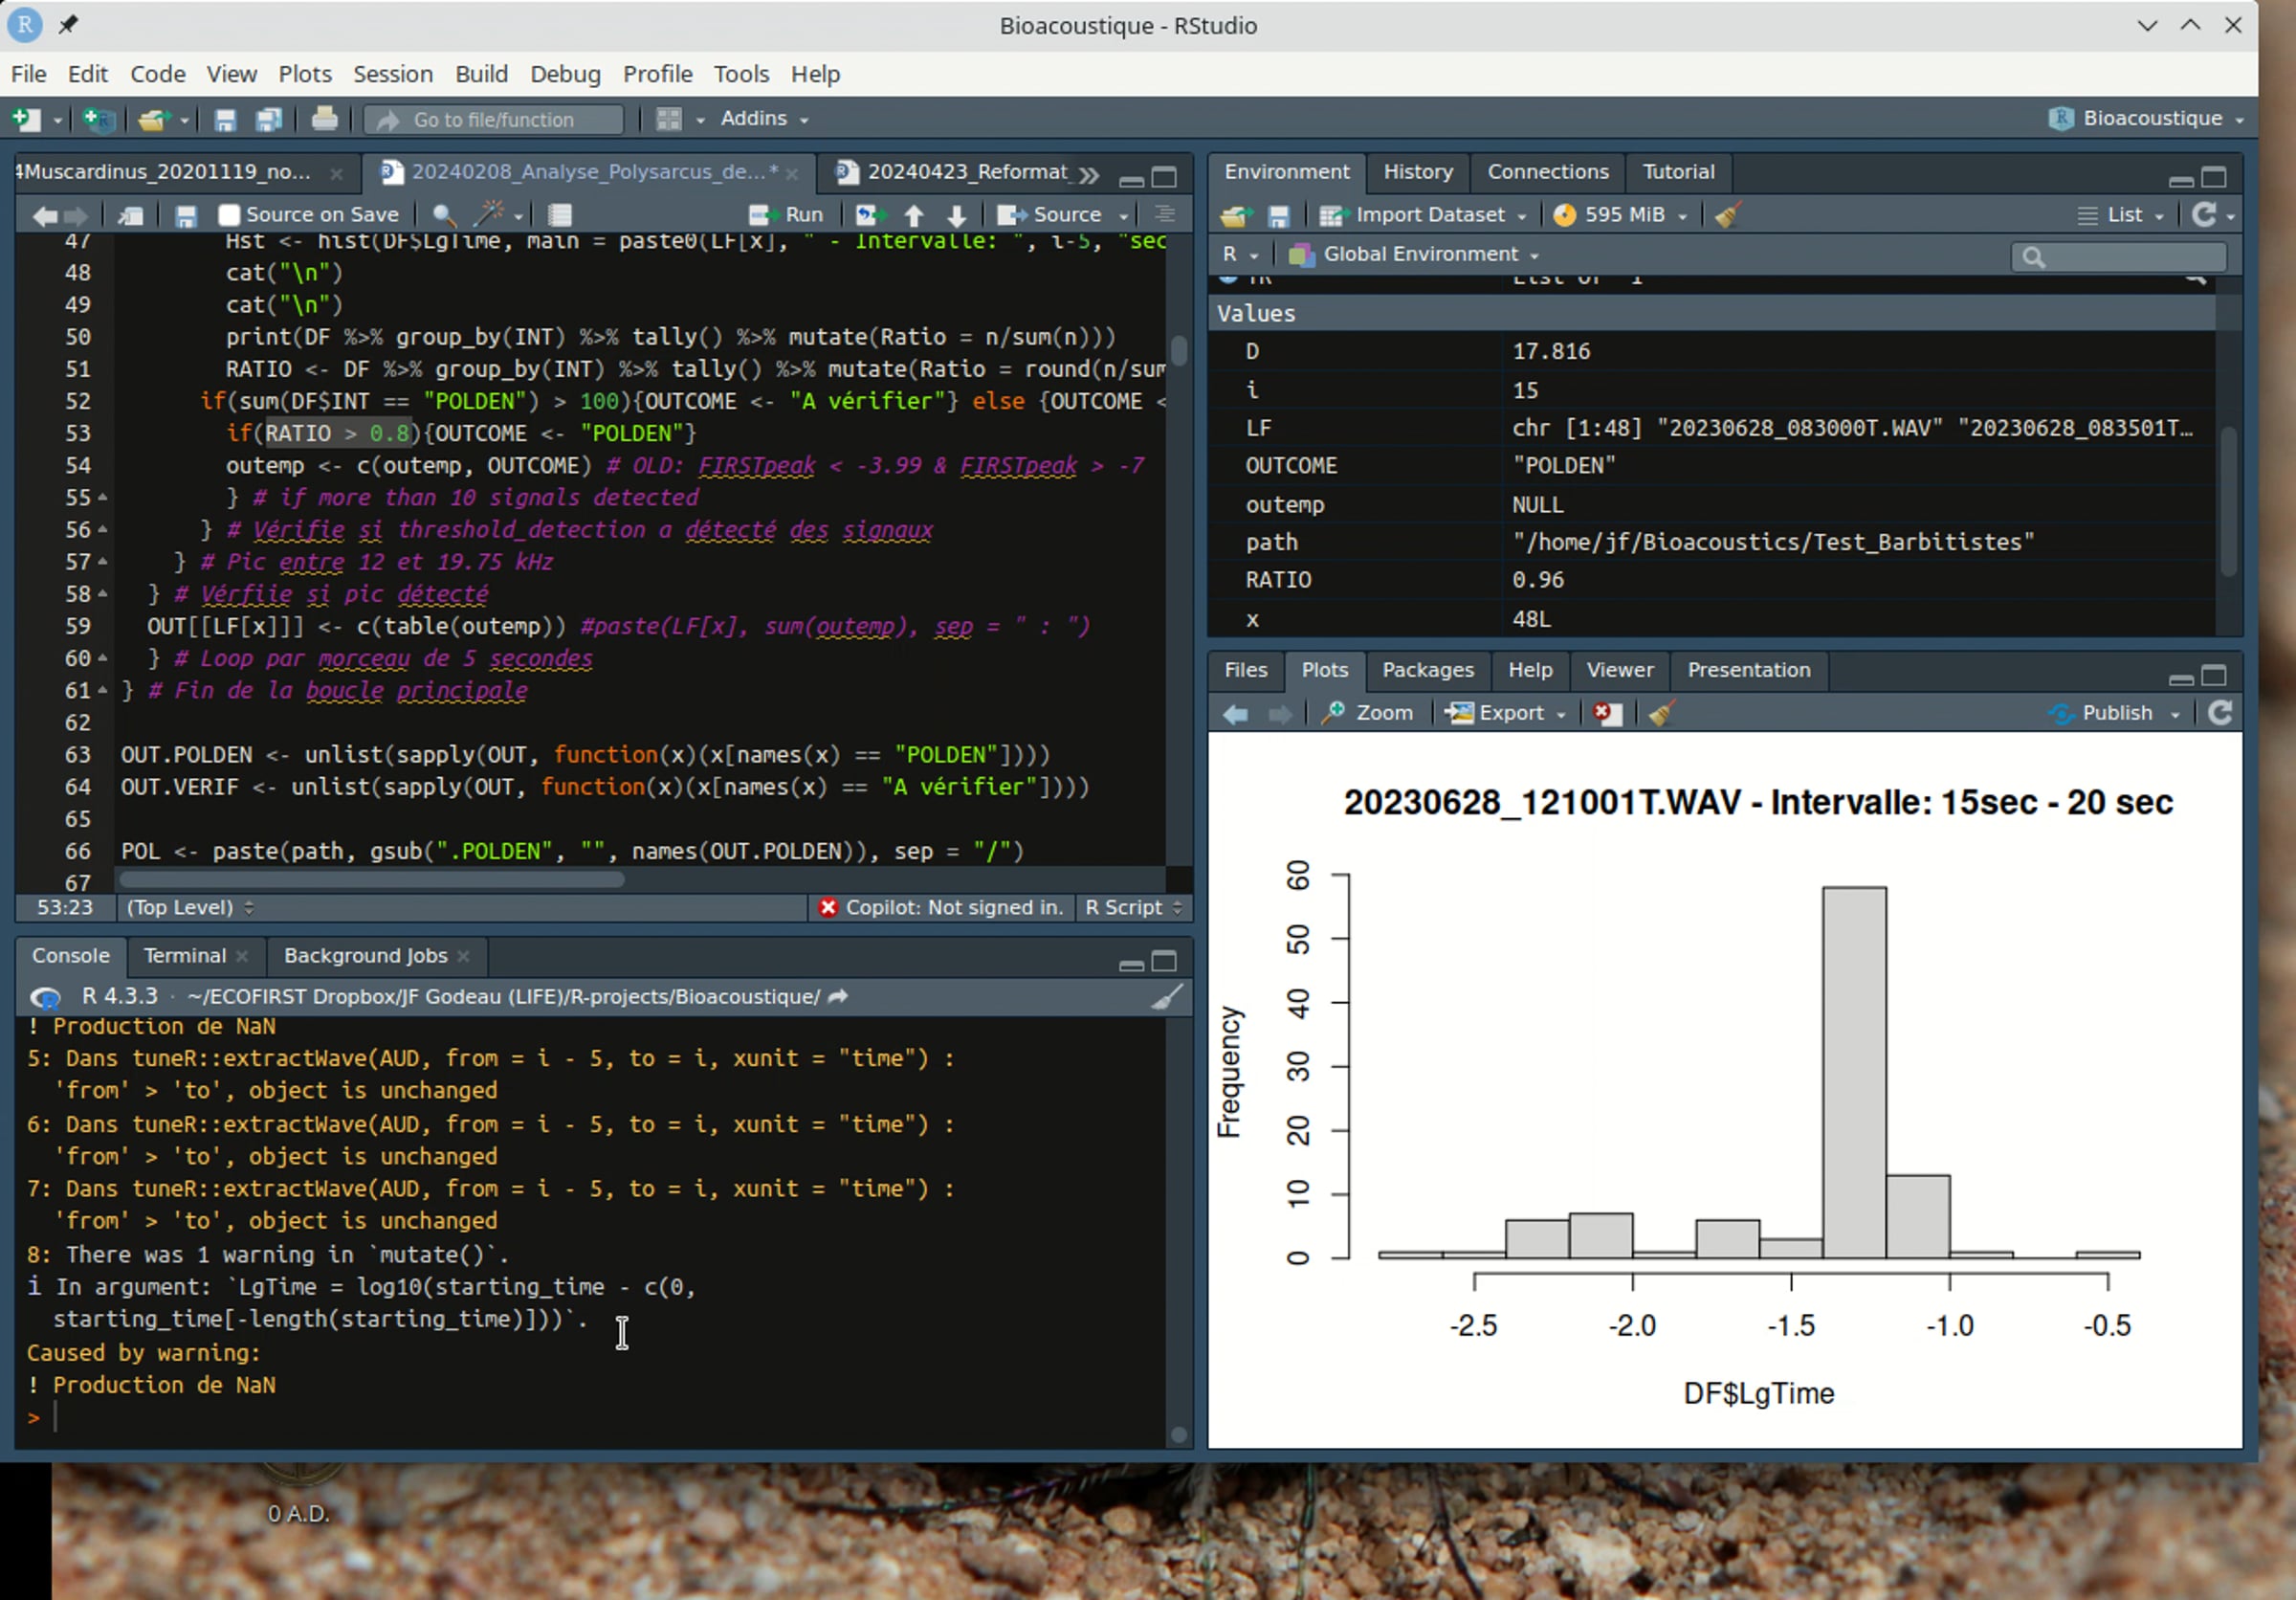
Task: Expand the Import Dataset dropdown
Action: click(x=1428, y=215)
